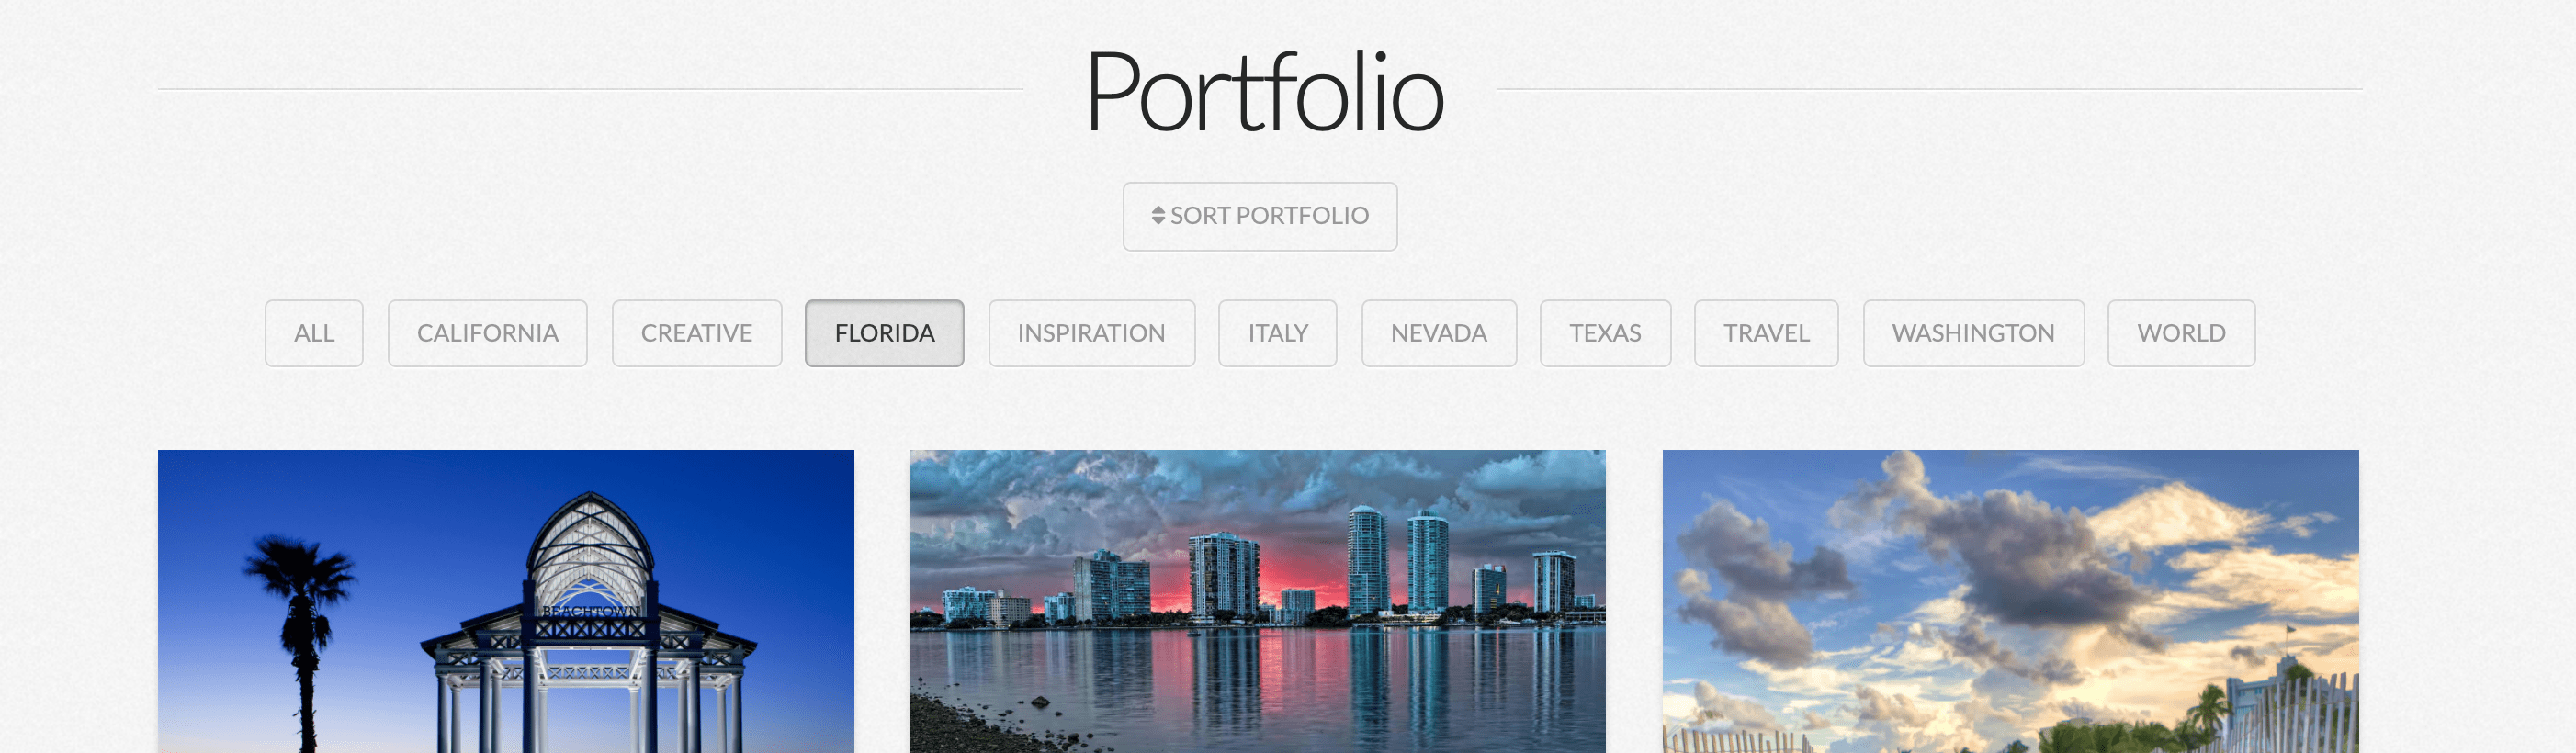
Task: Toggle the active Florida filter
Action: 884,333
